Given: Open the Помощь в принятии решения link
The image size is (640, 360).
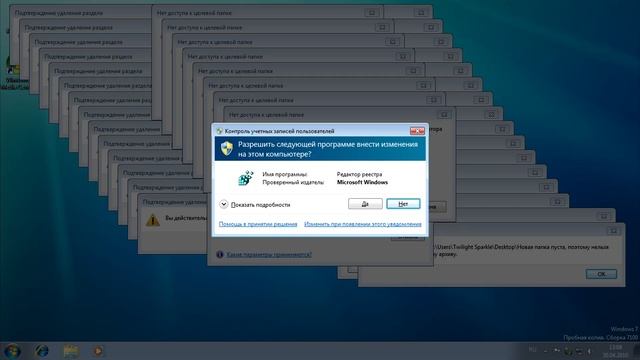Looking at the screenshot, I should (x=258, y=224).
